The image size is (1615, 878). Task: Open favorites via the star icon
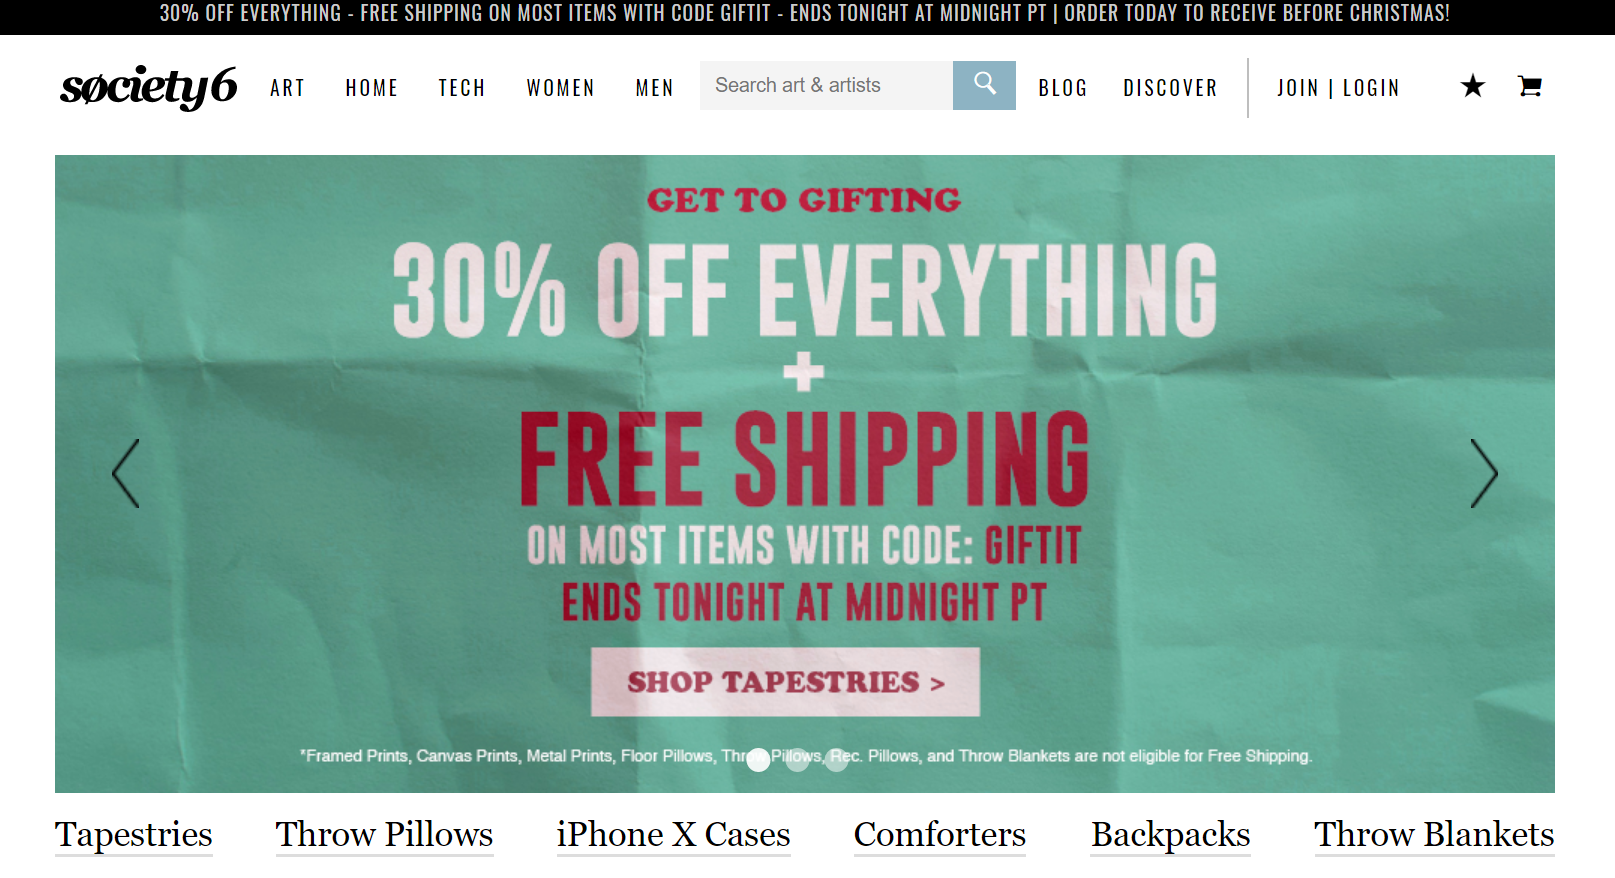(1472, 86)
